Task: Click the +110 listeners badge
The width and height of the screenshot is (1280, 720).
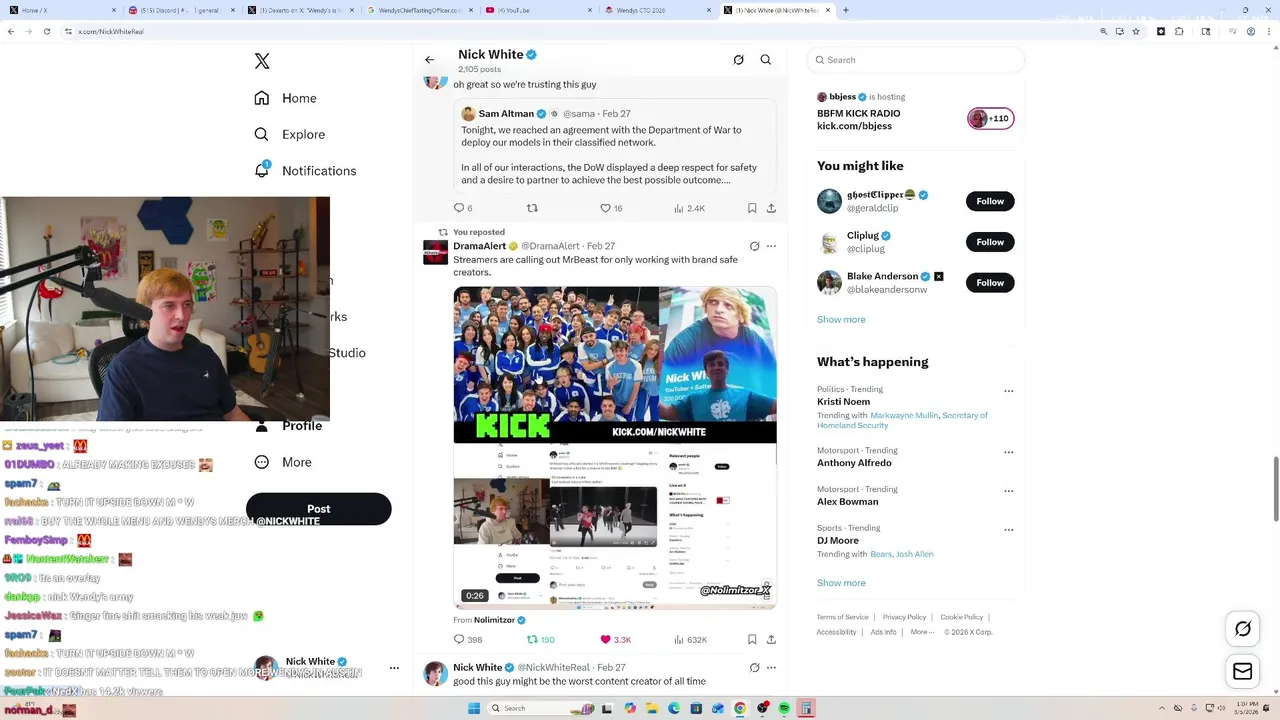Action: point(991,119)
